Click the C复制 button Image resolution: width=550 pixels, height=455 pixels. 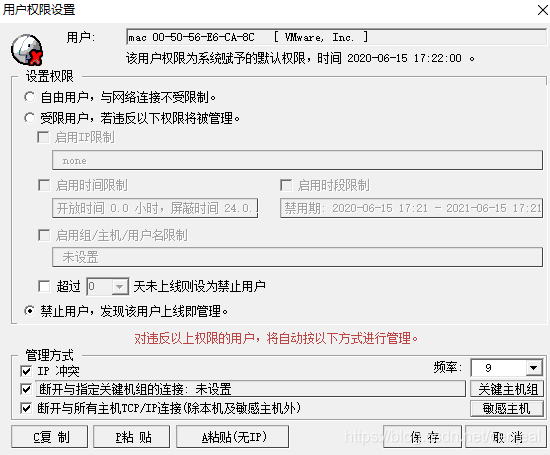(49, 437)
